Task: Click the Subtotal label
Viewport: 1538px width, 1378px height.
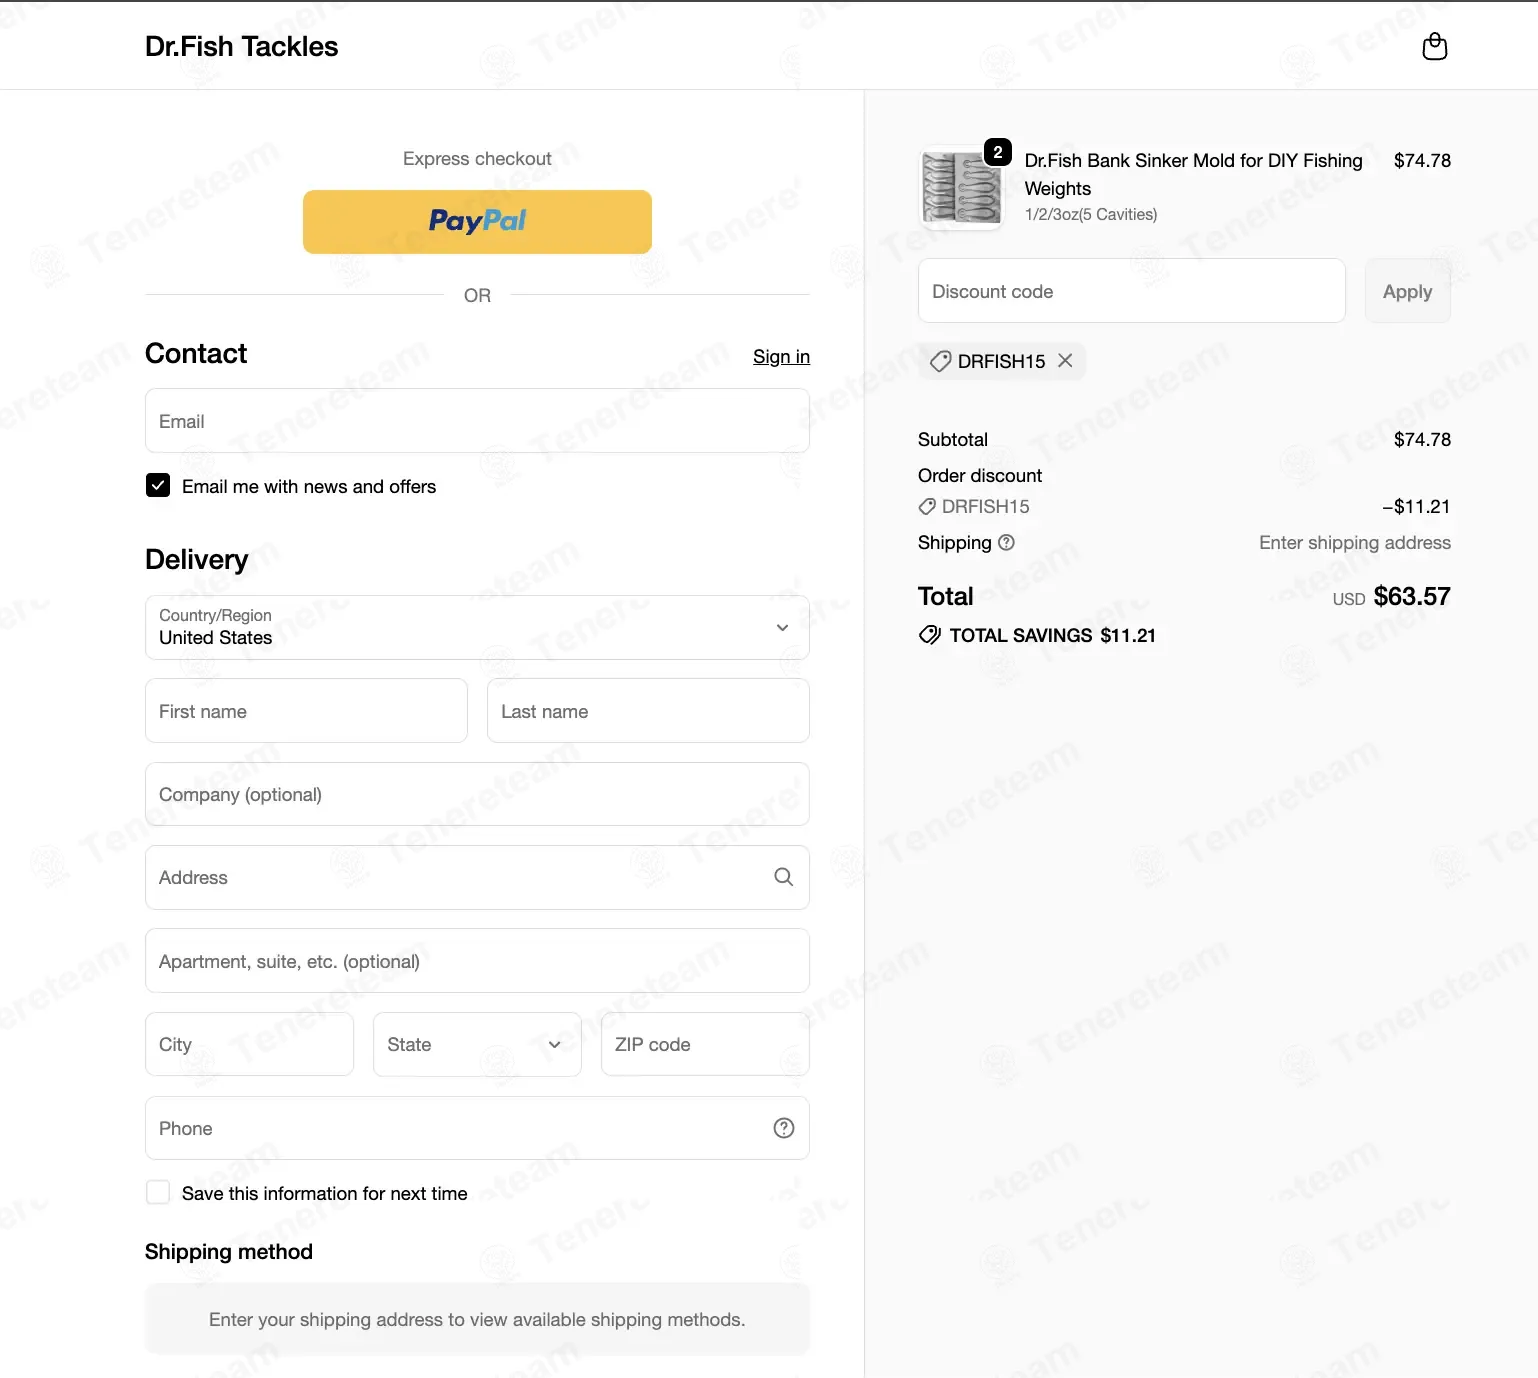Action: (952, 439)
